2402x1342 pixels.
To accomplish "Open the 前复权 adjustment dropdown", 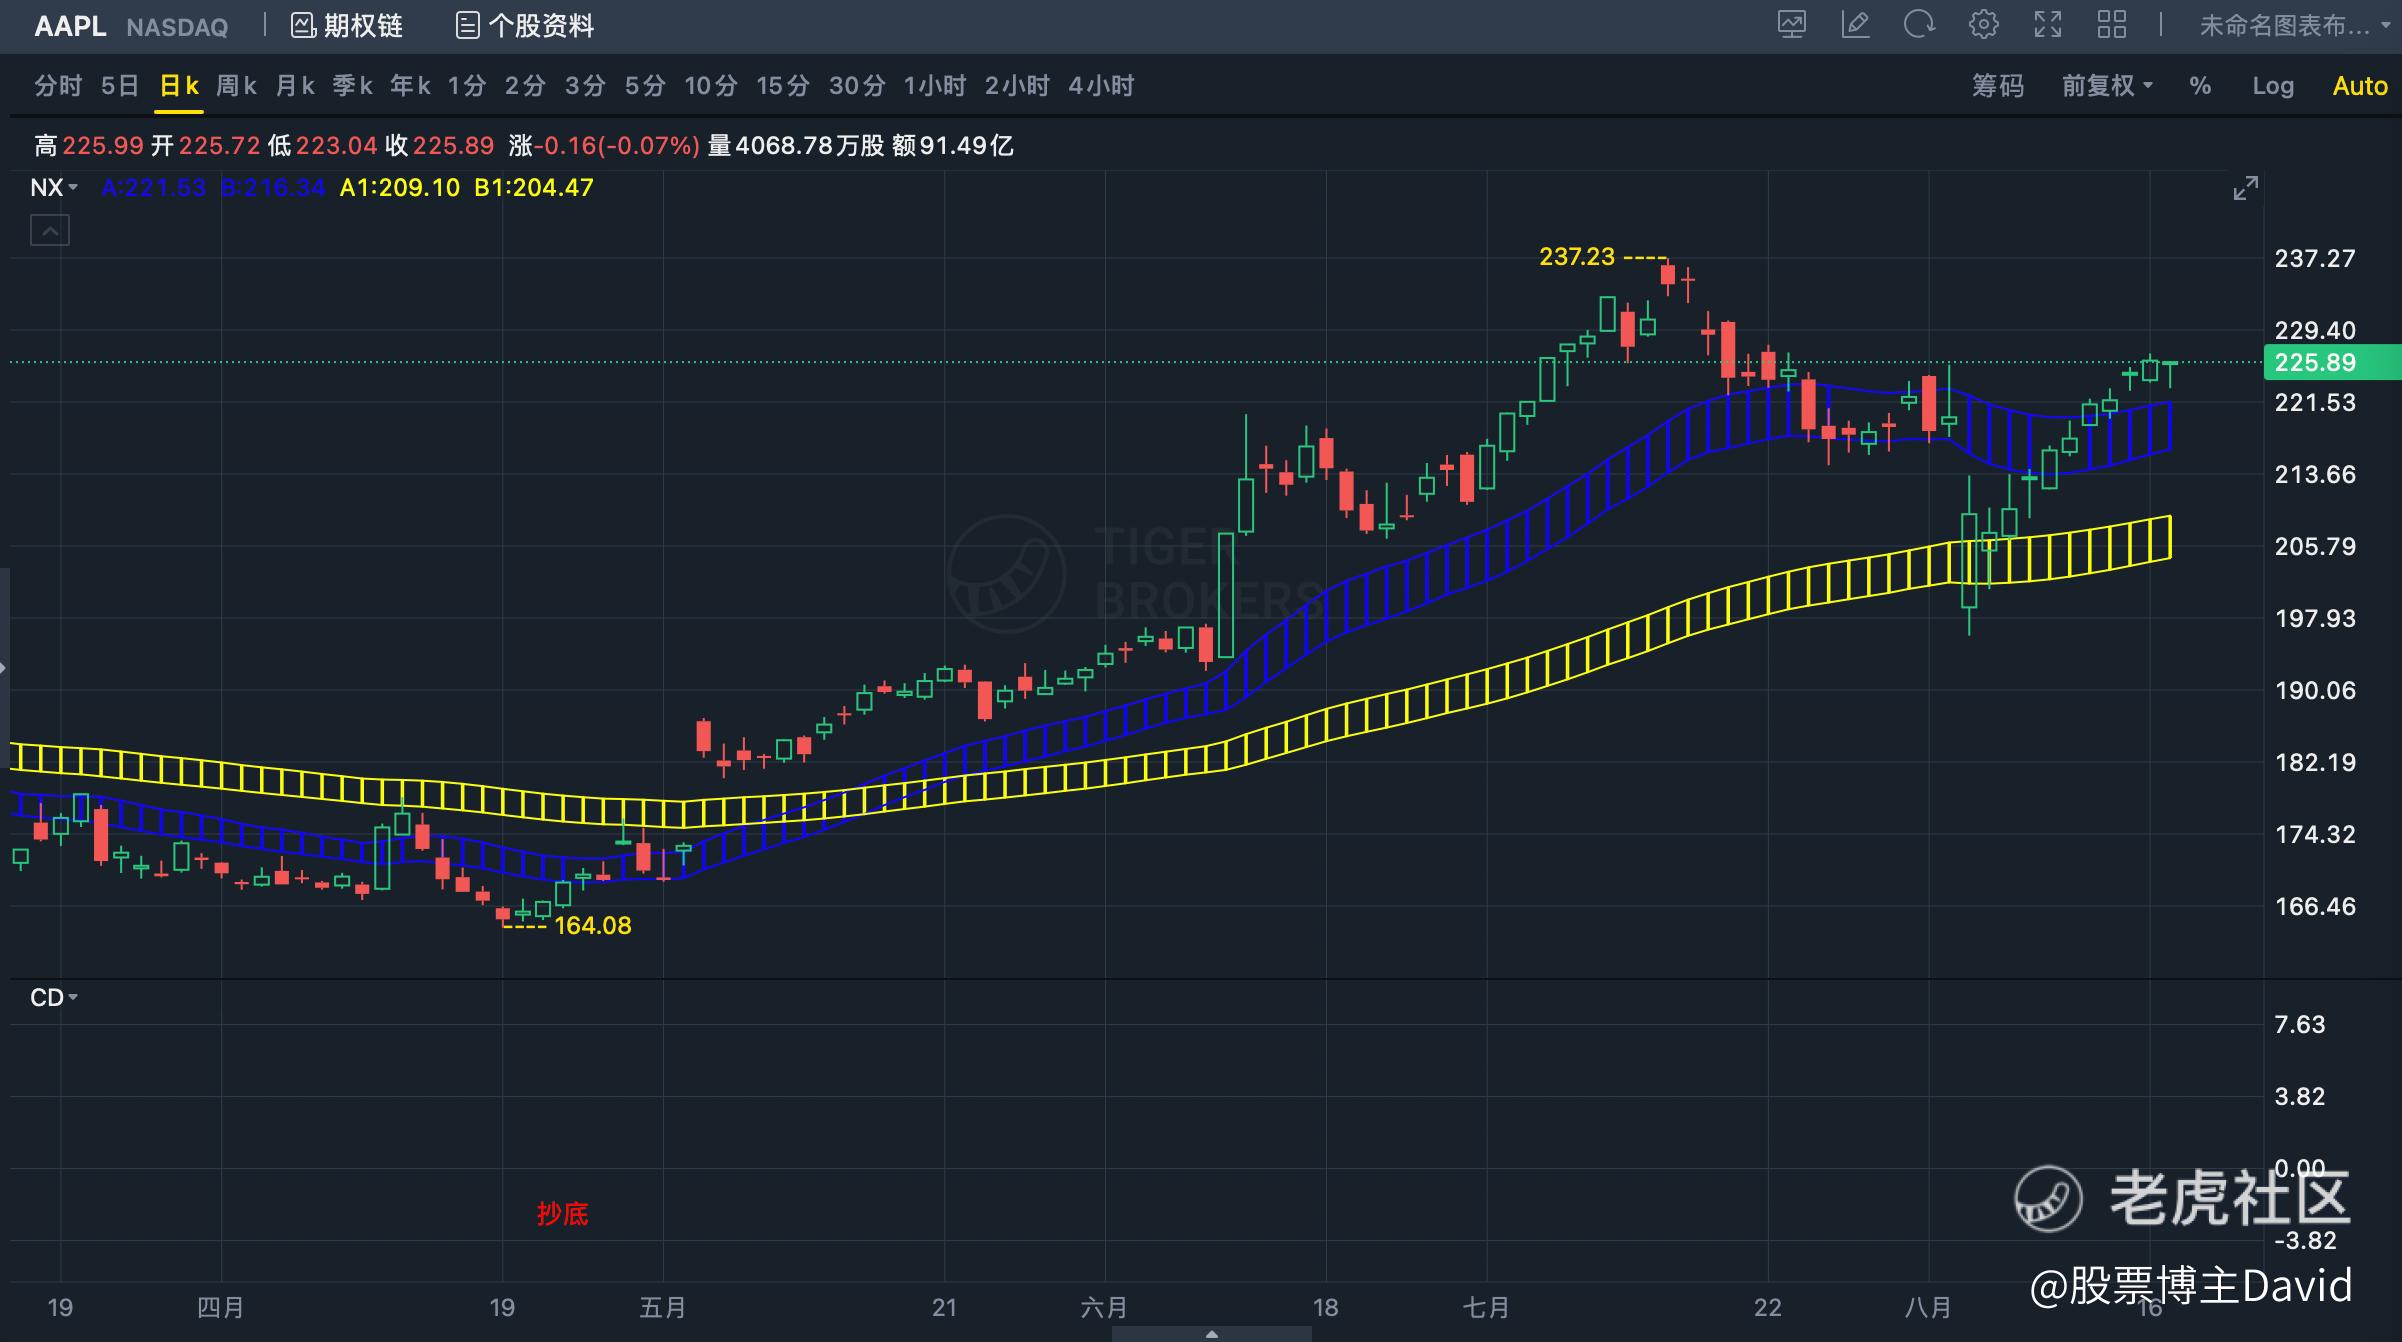I will pos(2107,86).
